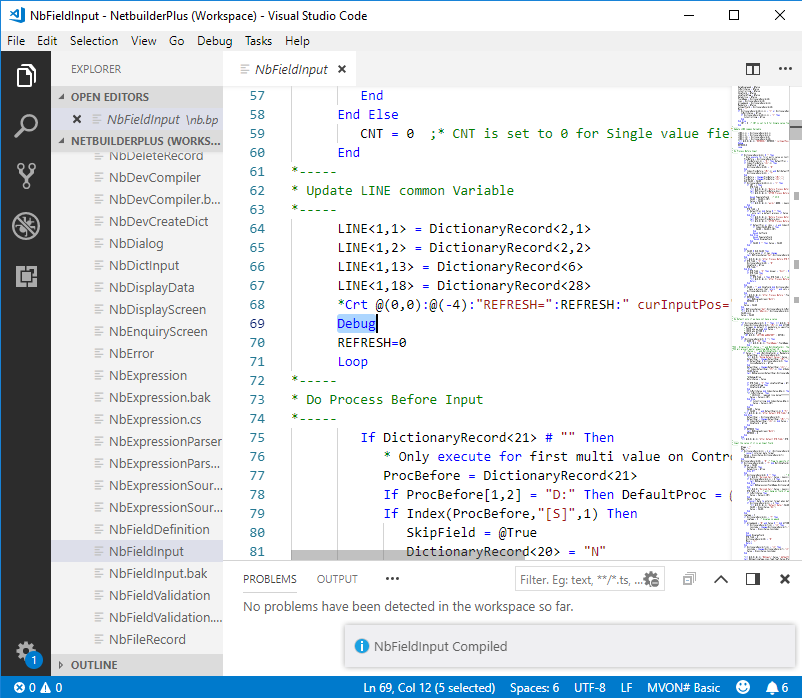Click the filter settings gear icon
The image size is (802, 698).
pyautogui.click(x=651, y=579)
